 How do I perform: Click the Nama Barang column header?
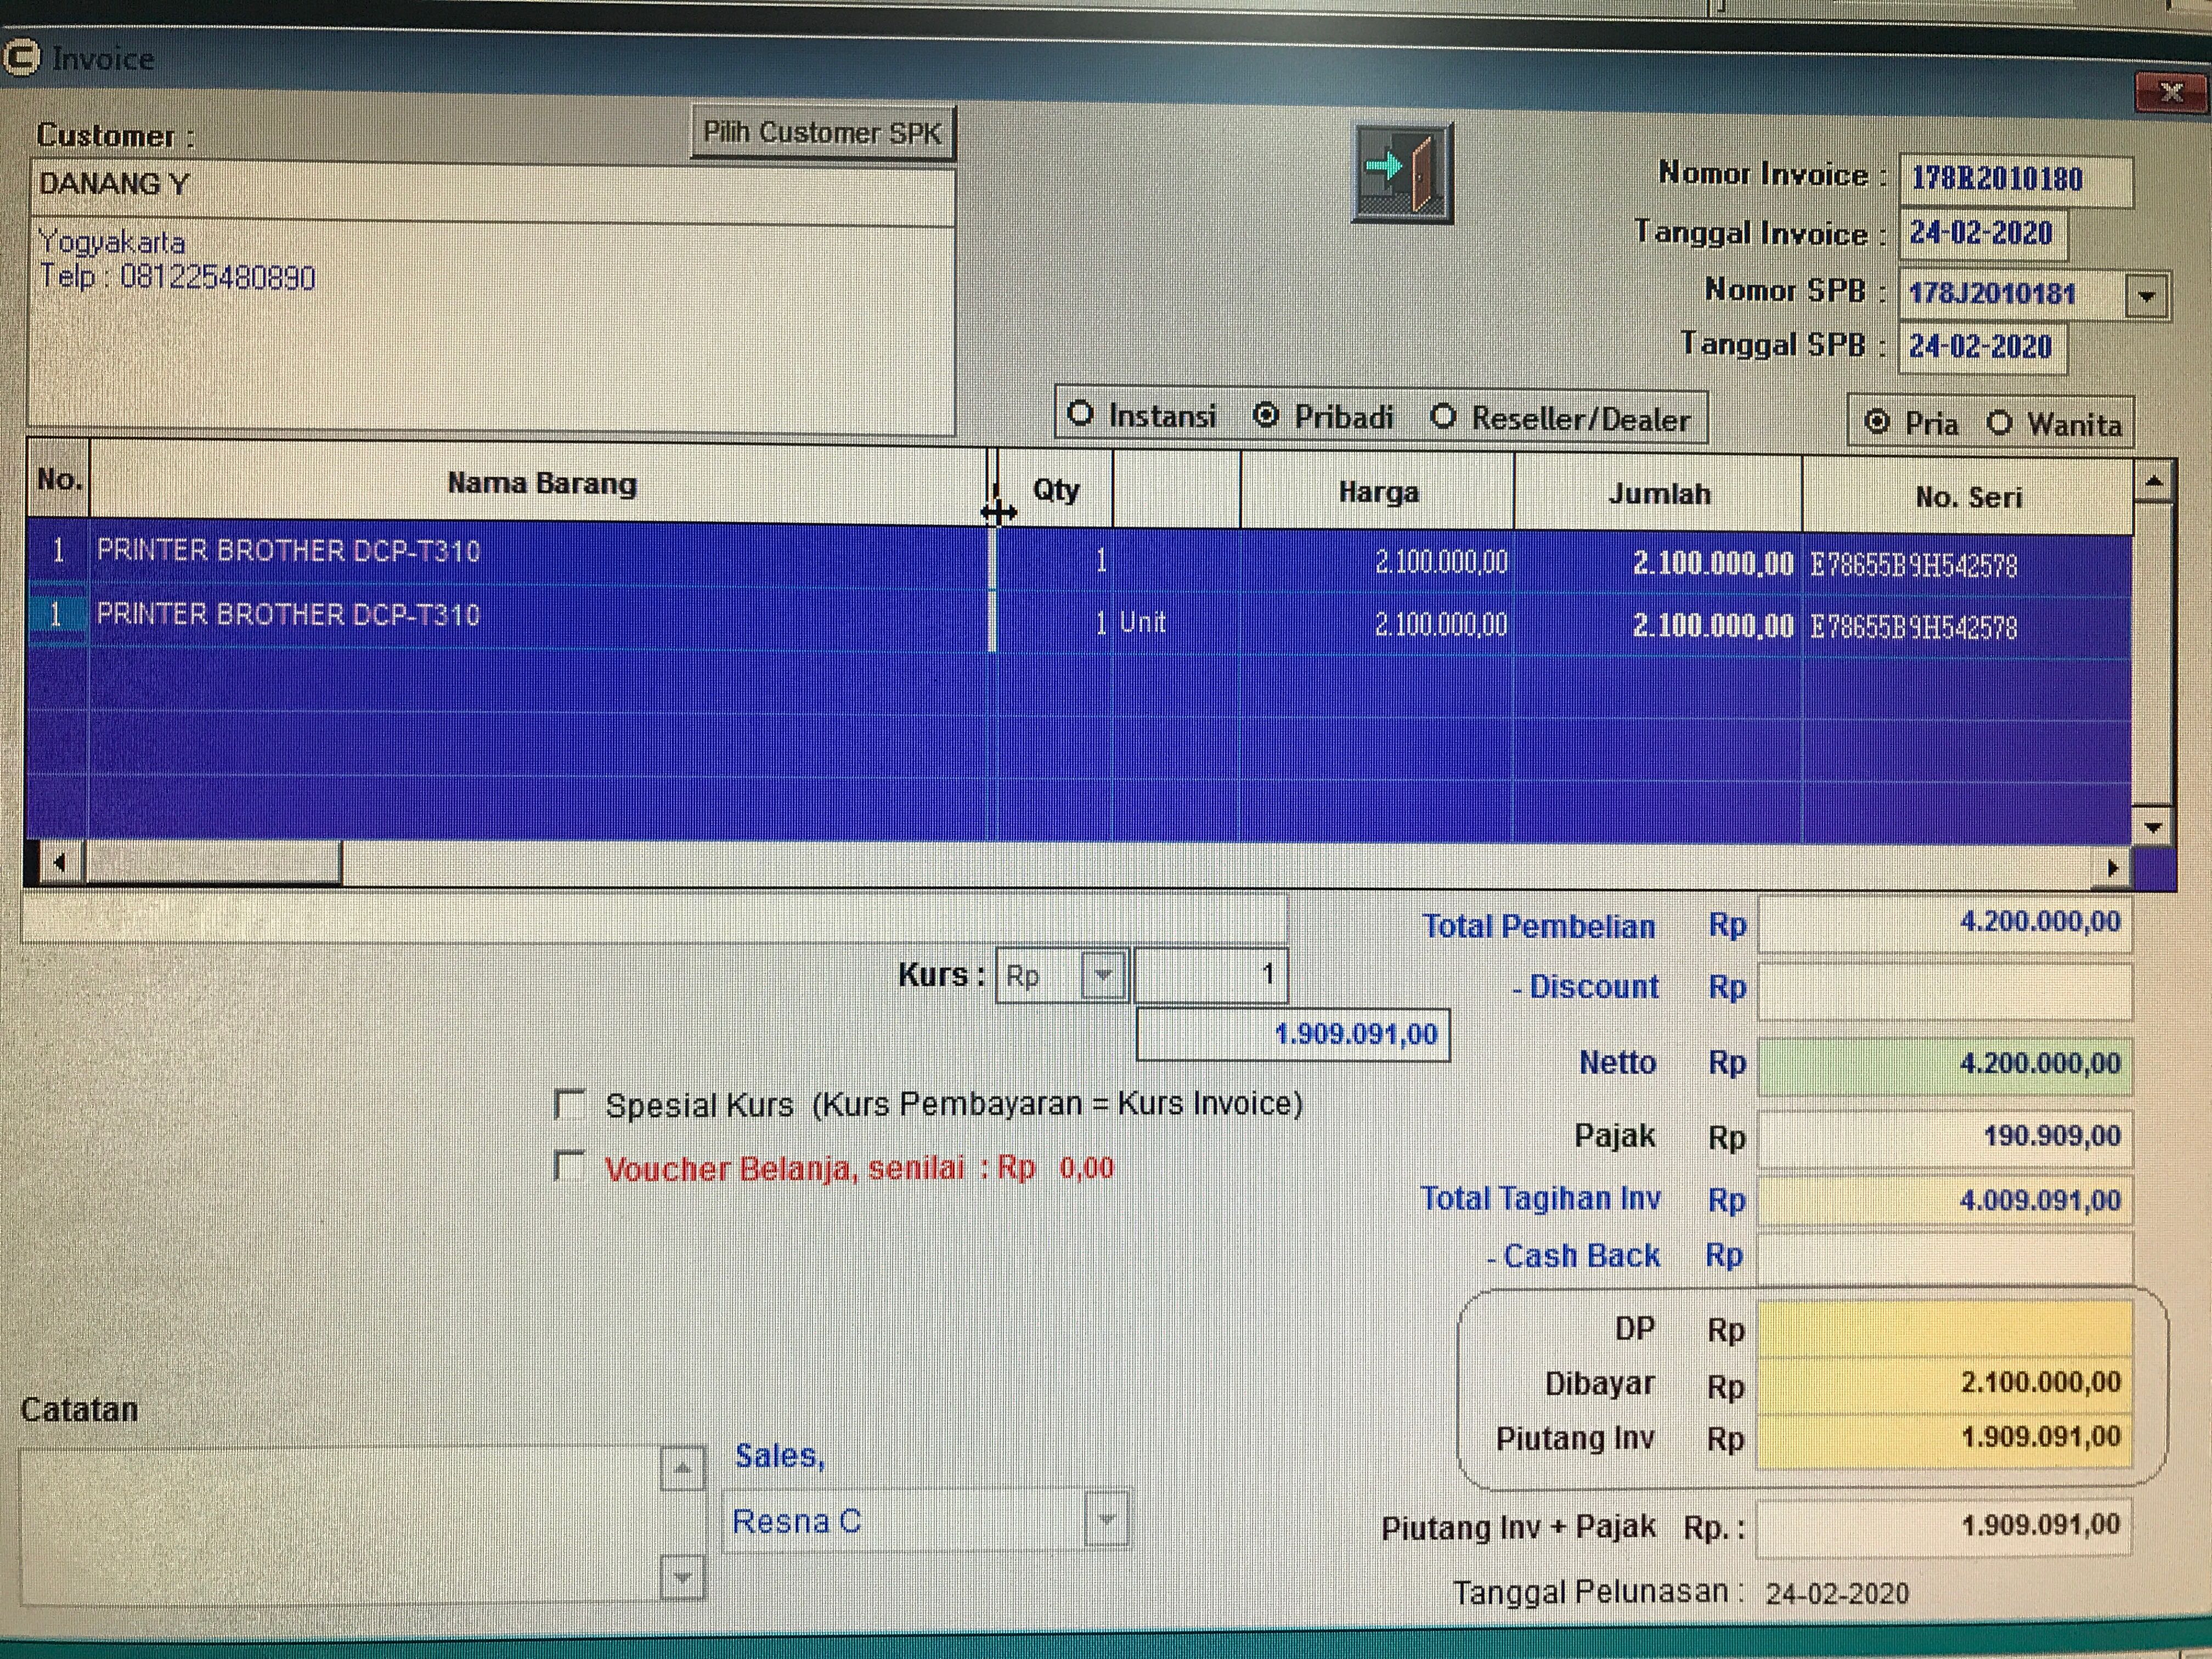click(x=541, y=484)
